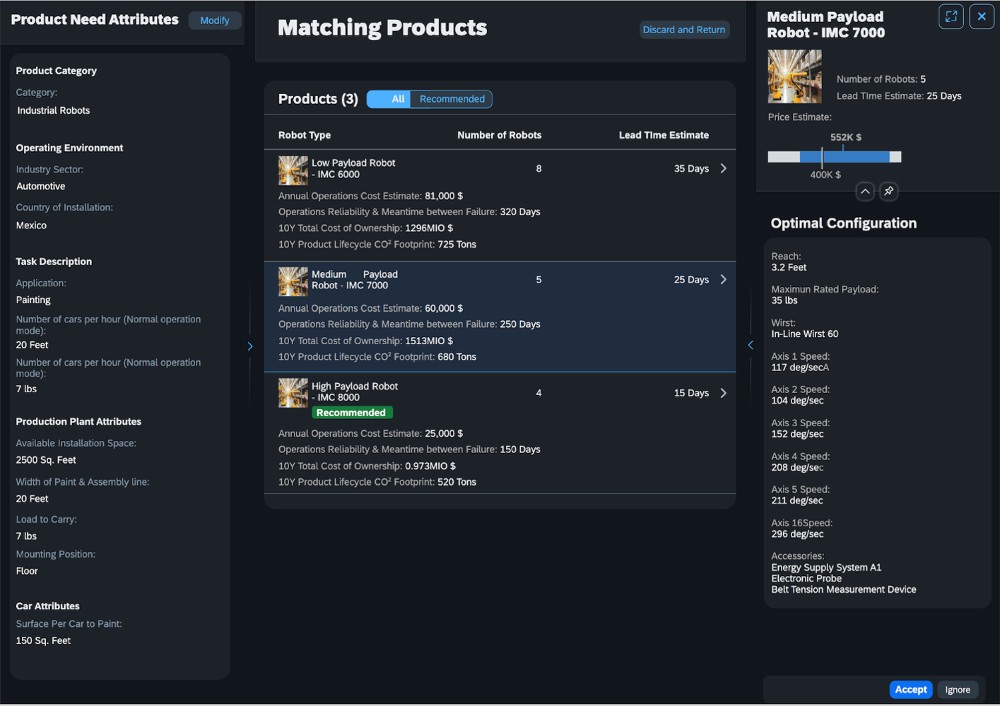The image size is (1000, 706).
Task: Collapse the price estimate section using chevron-up
Action: click(865, 191)
